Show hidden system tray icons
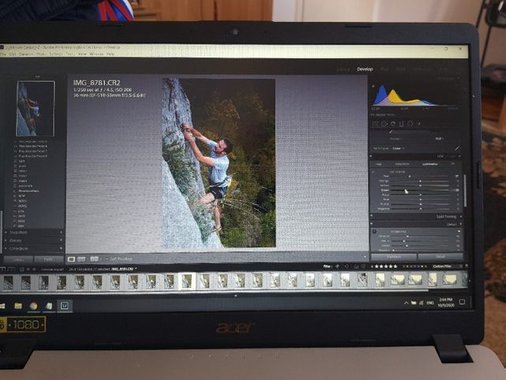506x380 pixels. click(x=406, y=303)
